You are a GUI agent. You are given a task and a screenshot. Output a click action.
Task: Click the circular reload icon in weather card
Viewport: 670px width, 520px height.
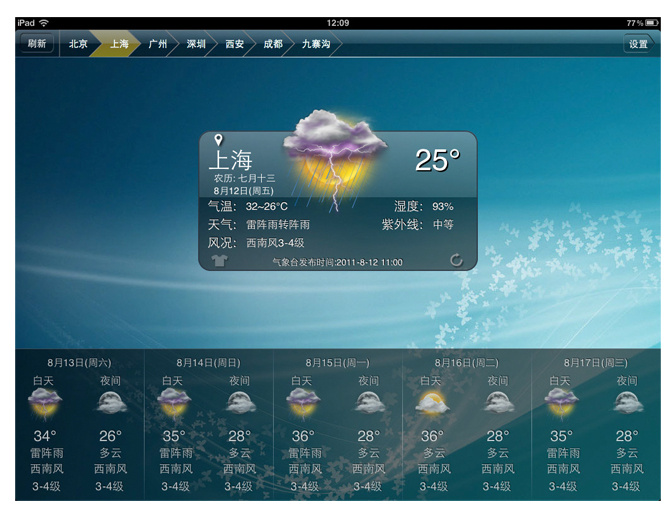(456, 260)
